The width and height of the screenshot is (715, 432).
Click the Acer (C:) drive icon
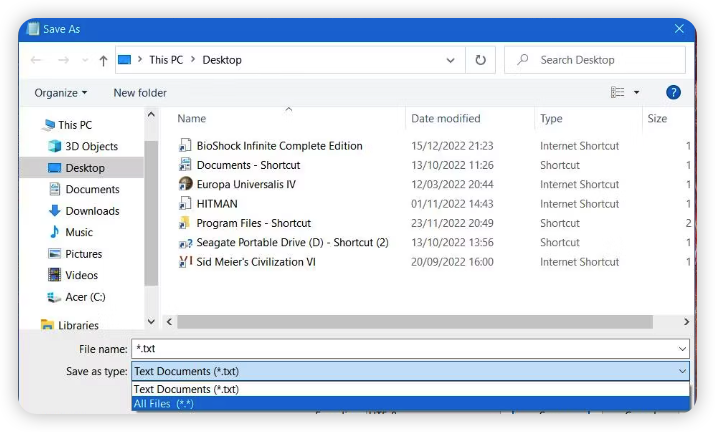(54, 297)
